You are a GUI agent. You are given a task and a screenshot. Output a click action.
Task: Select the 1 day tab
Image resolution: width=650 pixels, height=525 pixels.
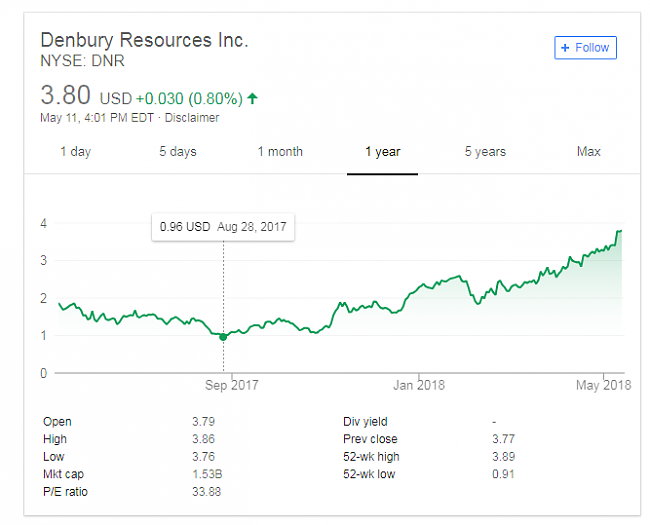75,152
